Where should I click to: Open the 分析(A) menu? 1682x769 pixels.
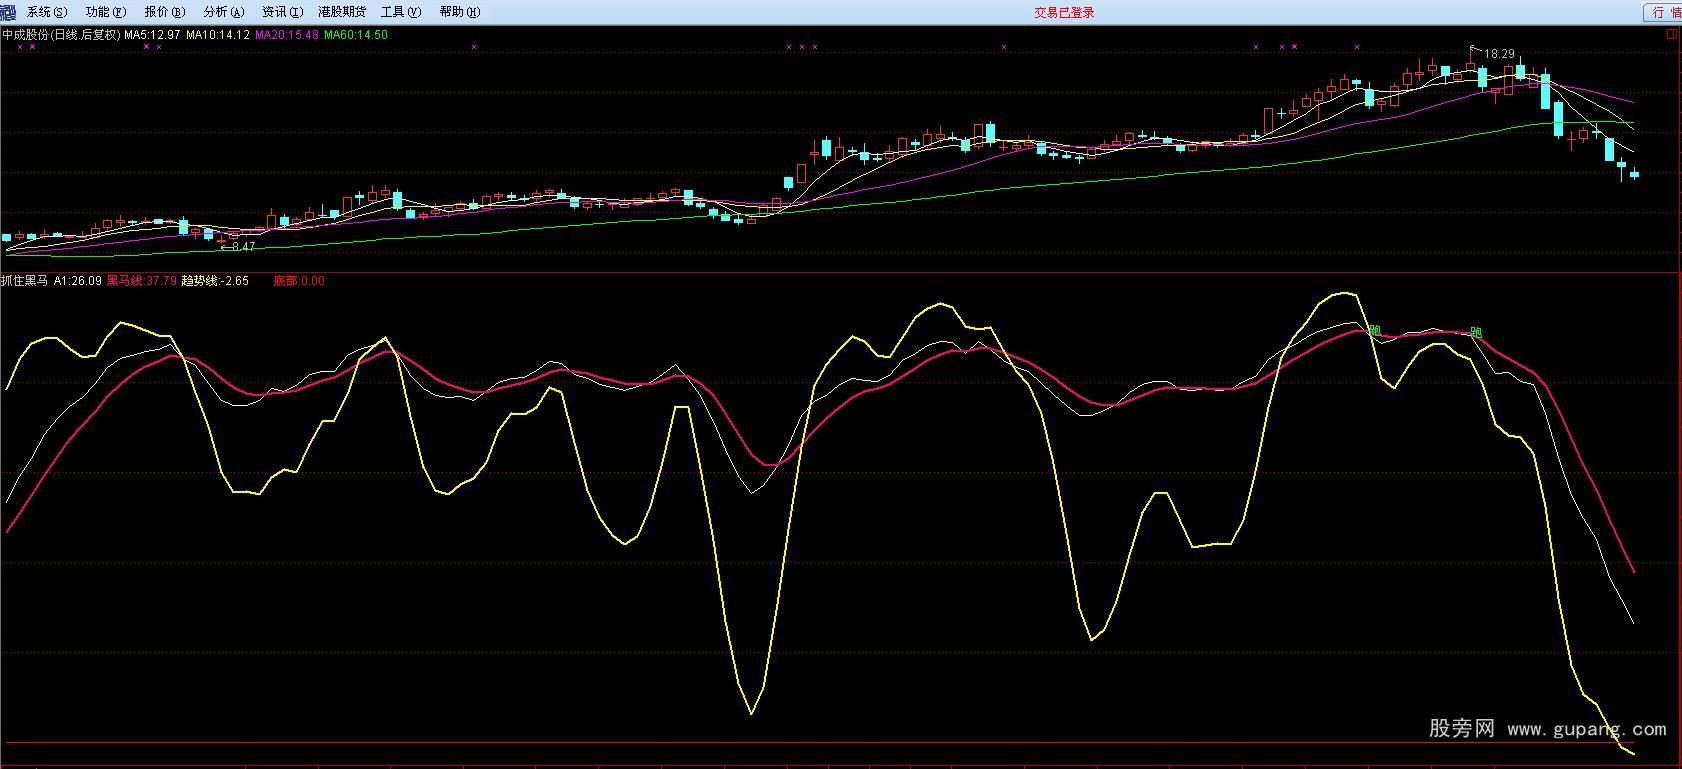[223, 12]
